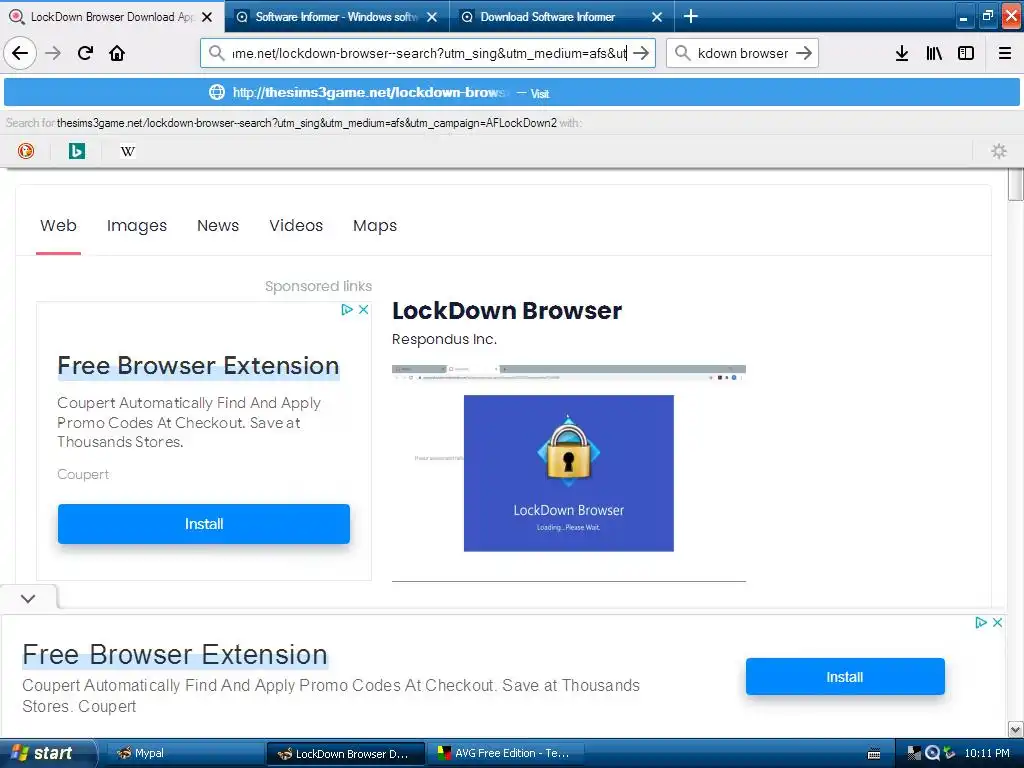Viewport: 1024px width, 768px height.
Task: Select the News search tab
Action: [218, 225]
